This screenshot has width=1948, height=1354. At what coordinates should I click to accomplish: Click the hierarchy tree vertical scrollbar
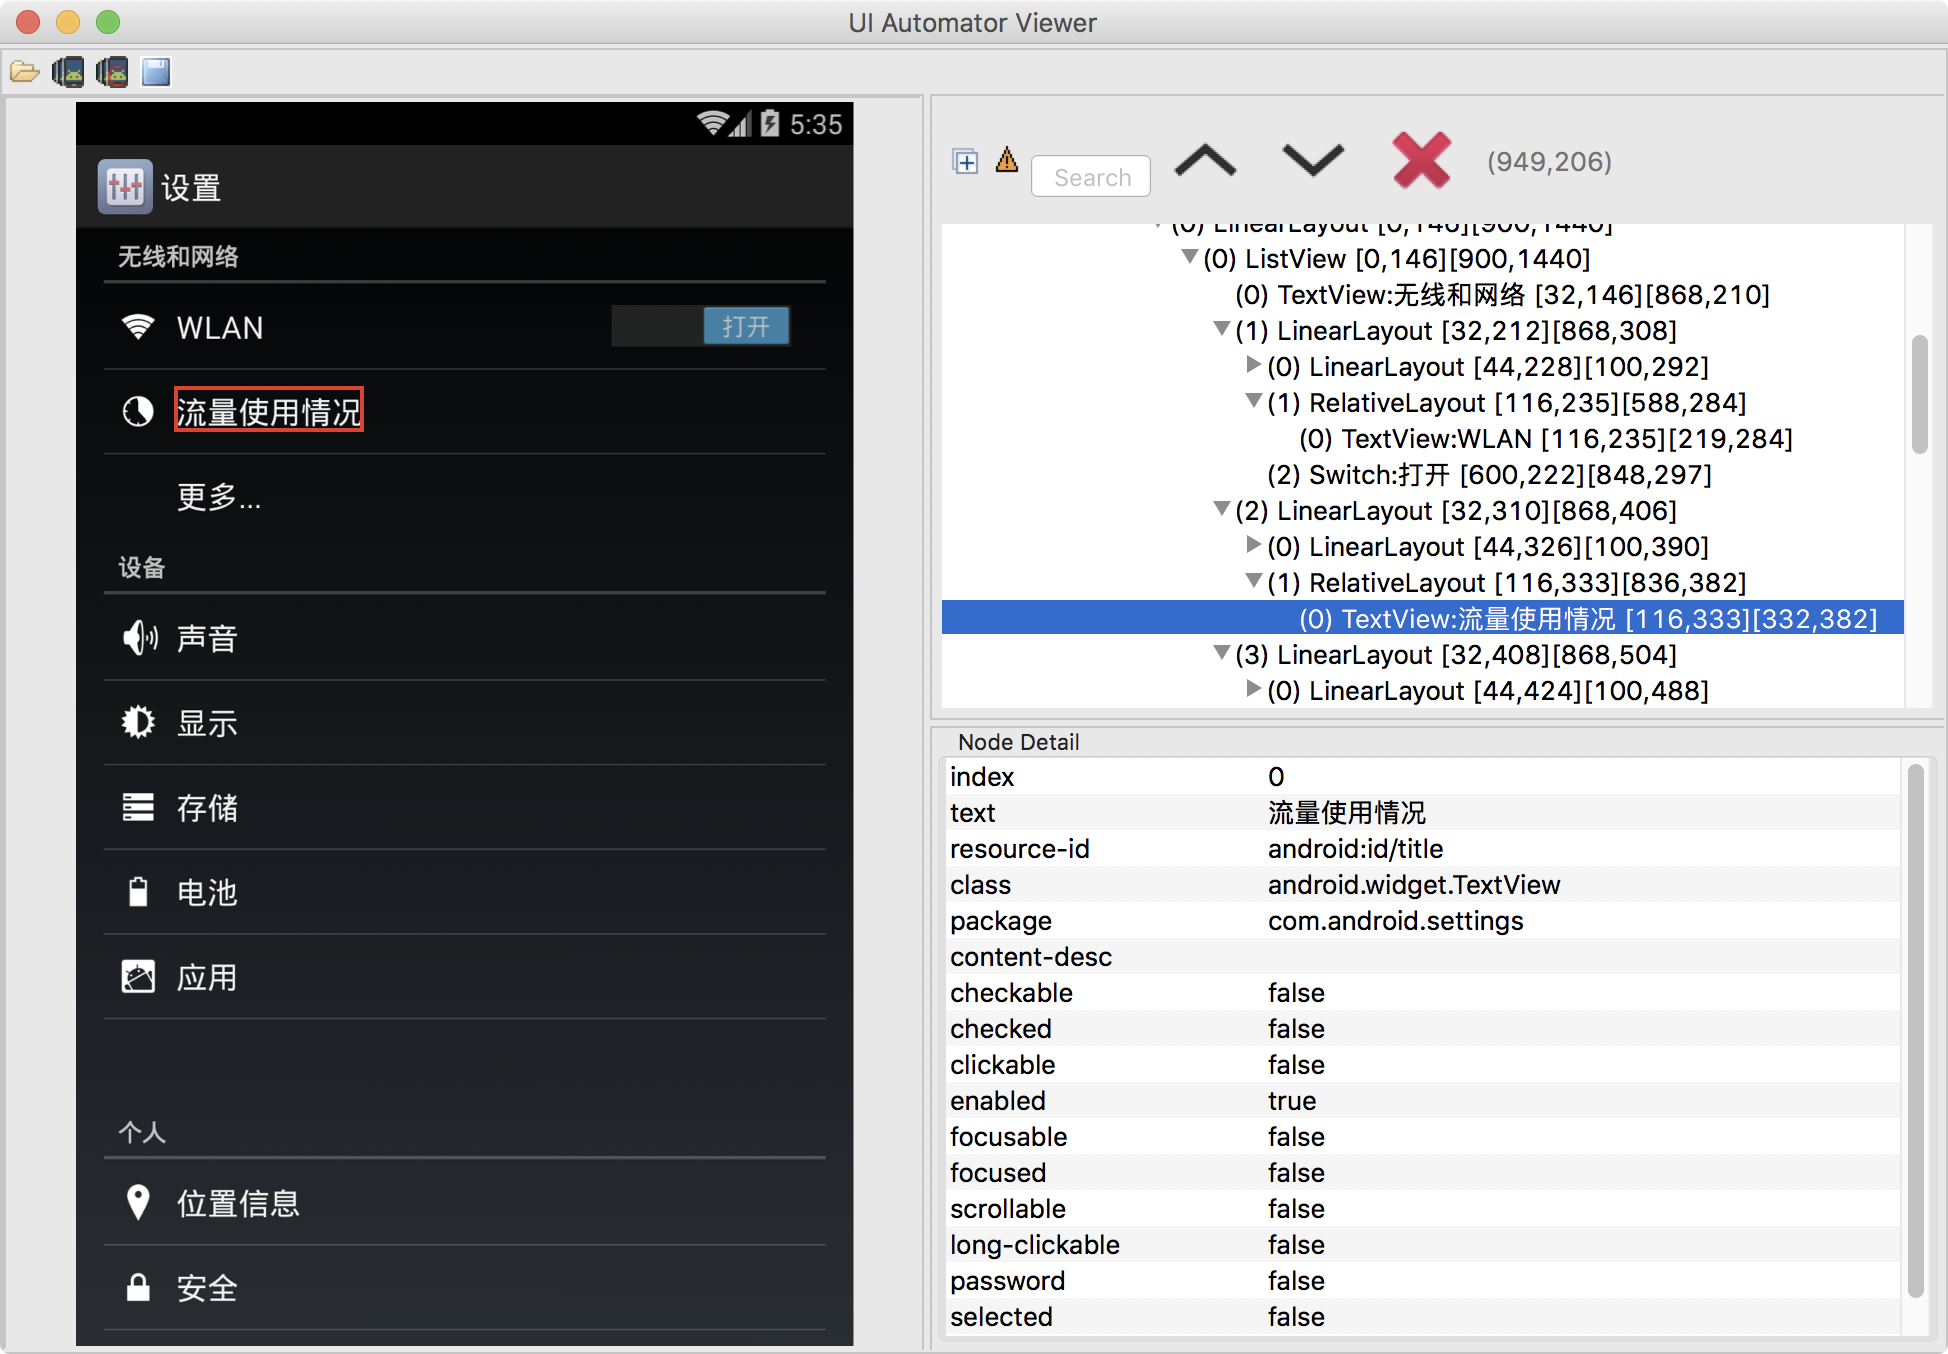click(x=1918, y=394)
